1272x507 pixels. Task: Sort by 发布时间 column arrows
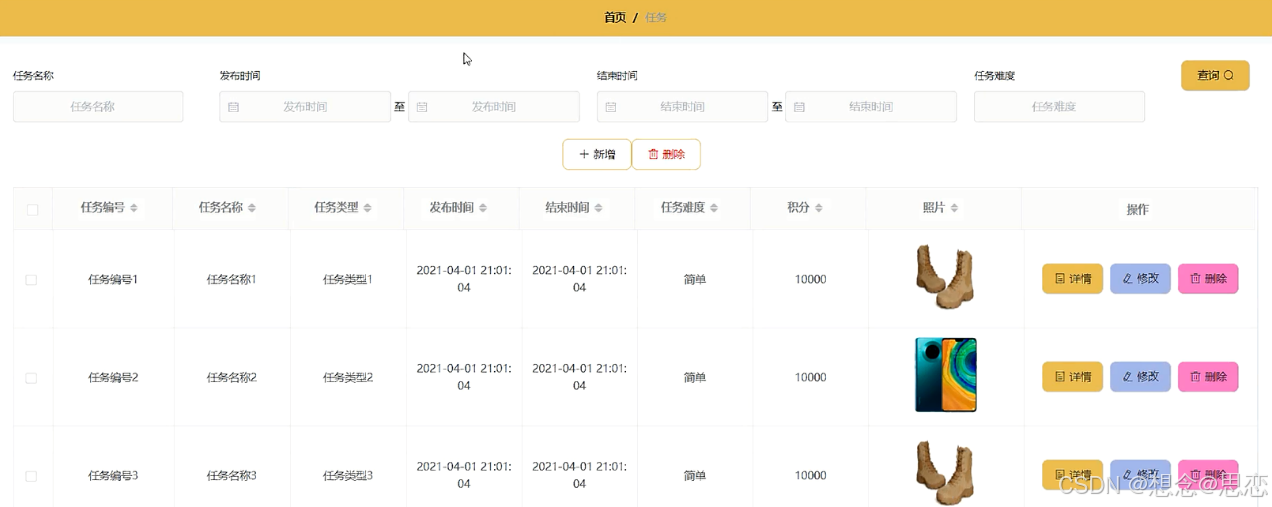pyautogui.click(x=483, y=208)
